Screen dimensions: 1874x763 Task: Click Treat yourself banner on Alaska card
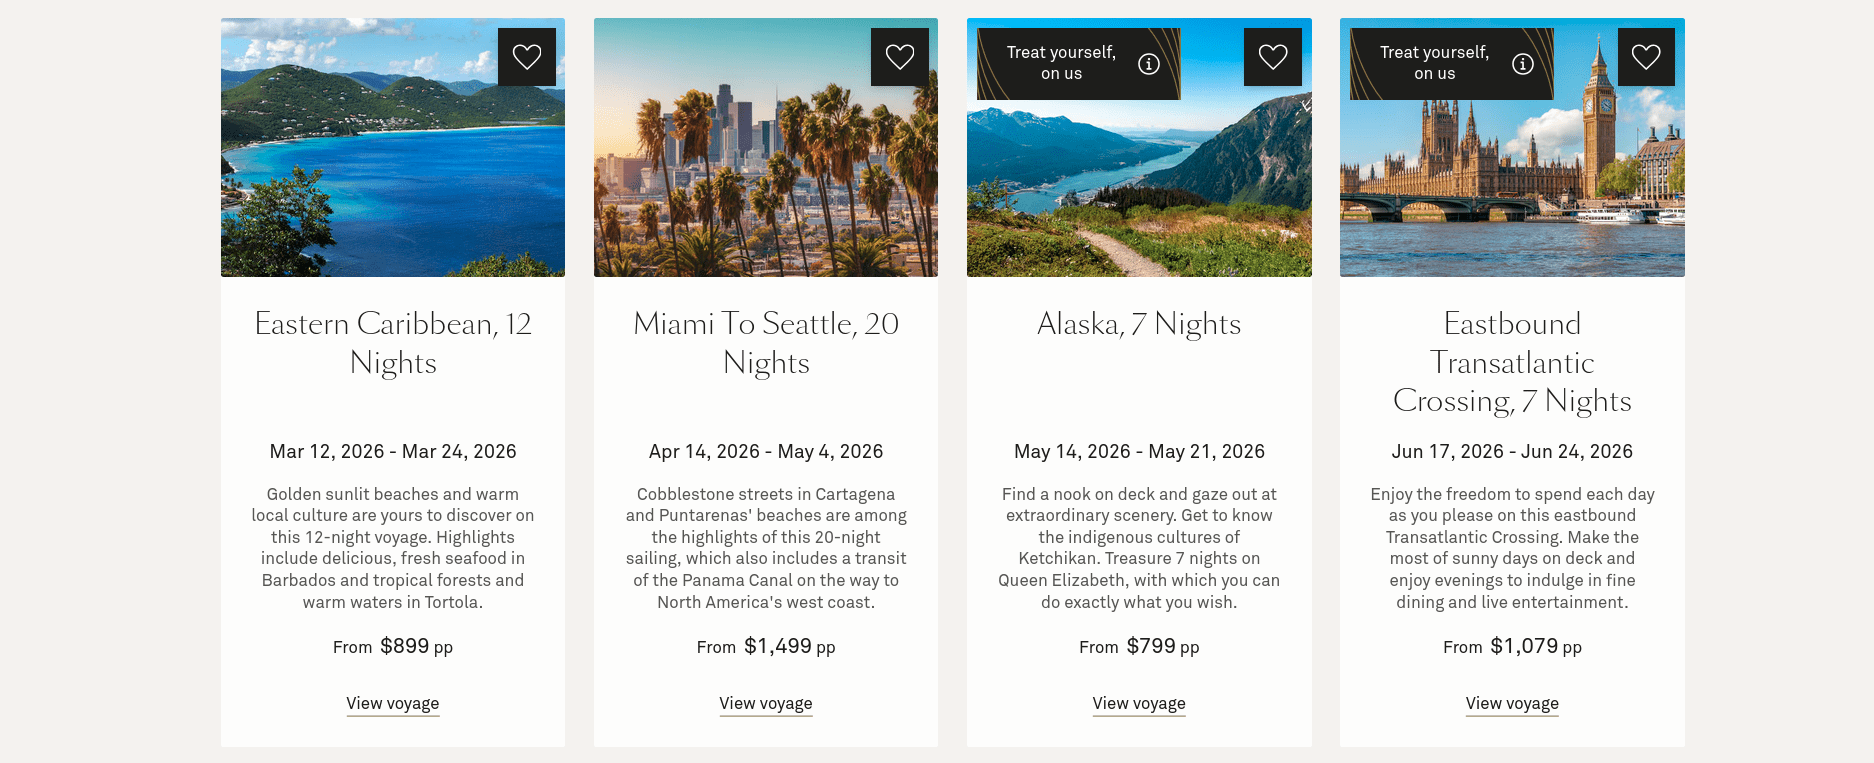click(1060, 63)
